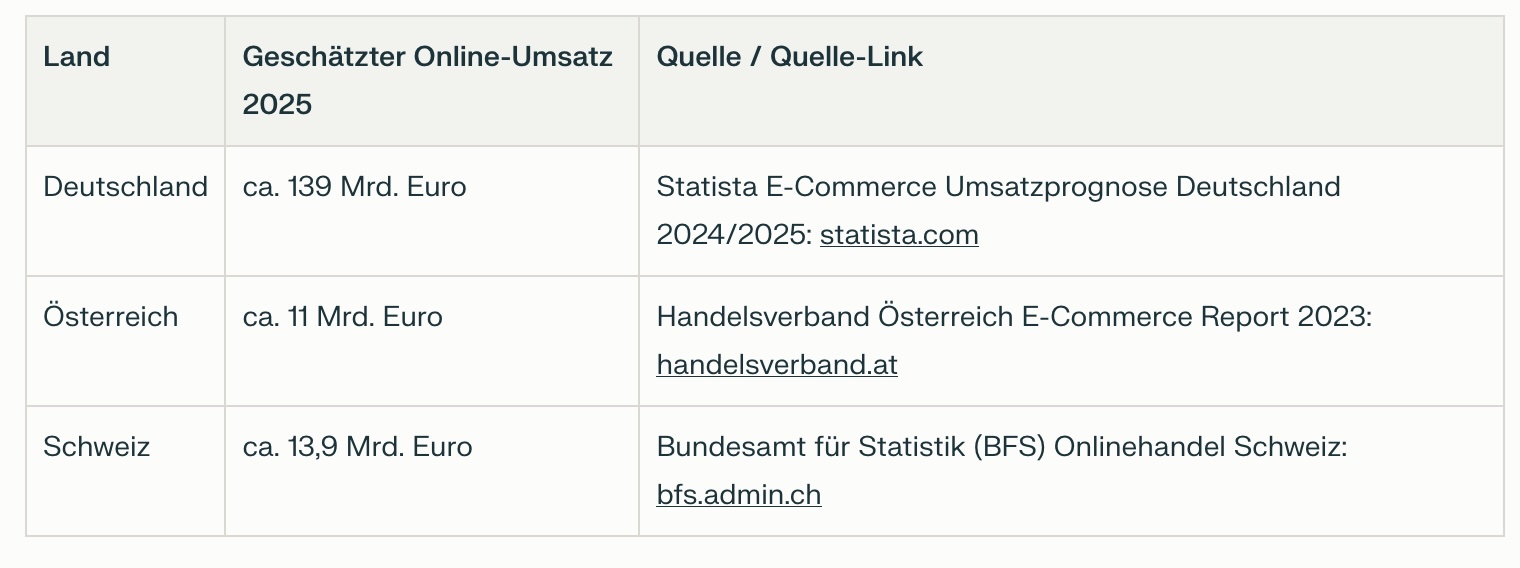Image resolution: width=1520 pixels, height=568 pixels.
Task: Click the "Land" column header
Action: click(x=77, y=57)
